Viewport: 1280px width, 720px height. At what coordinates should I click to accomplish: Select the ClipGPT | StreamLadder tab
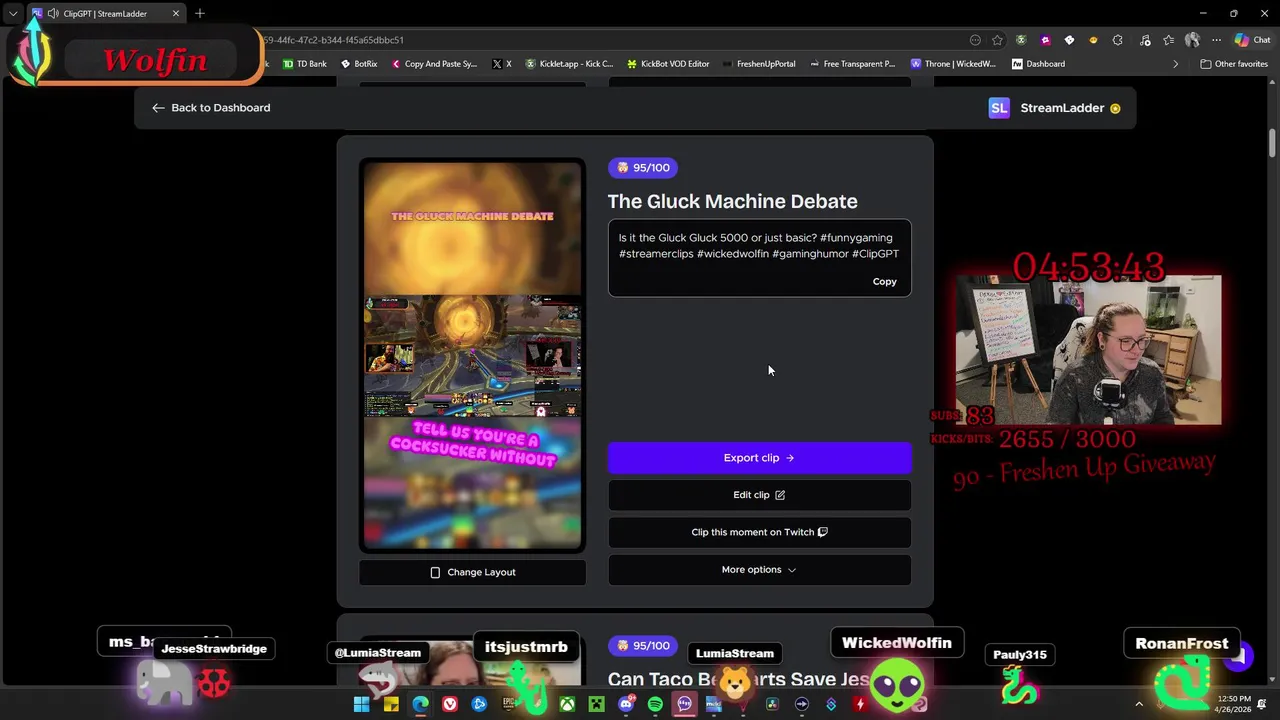[105, 14]
